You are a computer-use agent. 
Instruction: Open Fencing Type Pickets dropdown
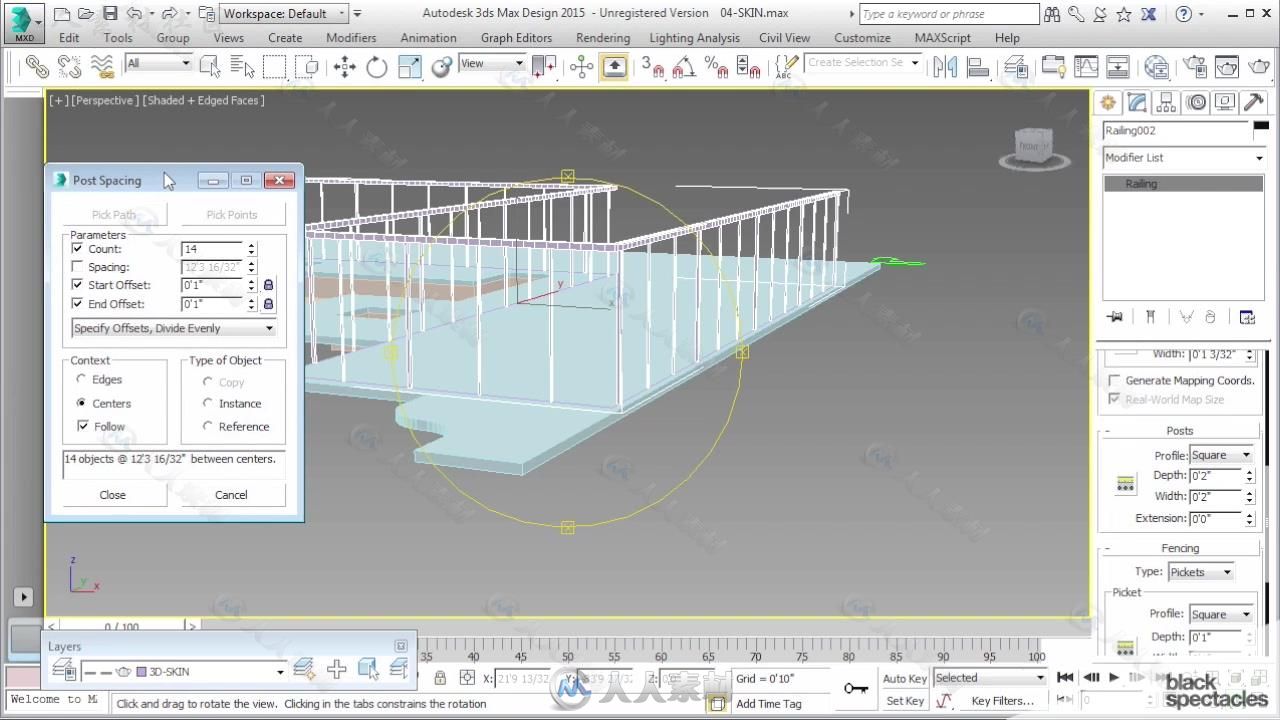coord(1200,572)
